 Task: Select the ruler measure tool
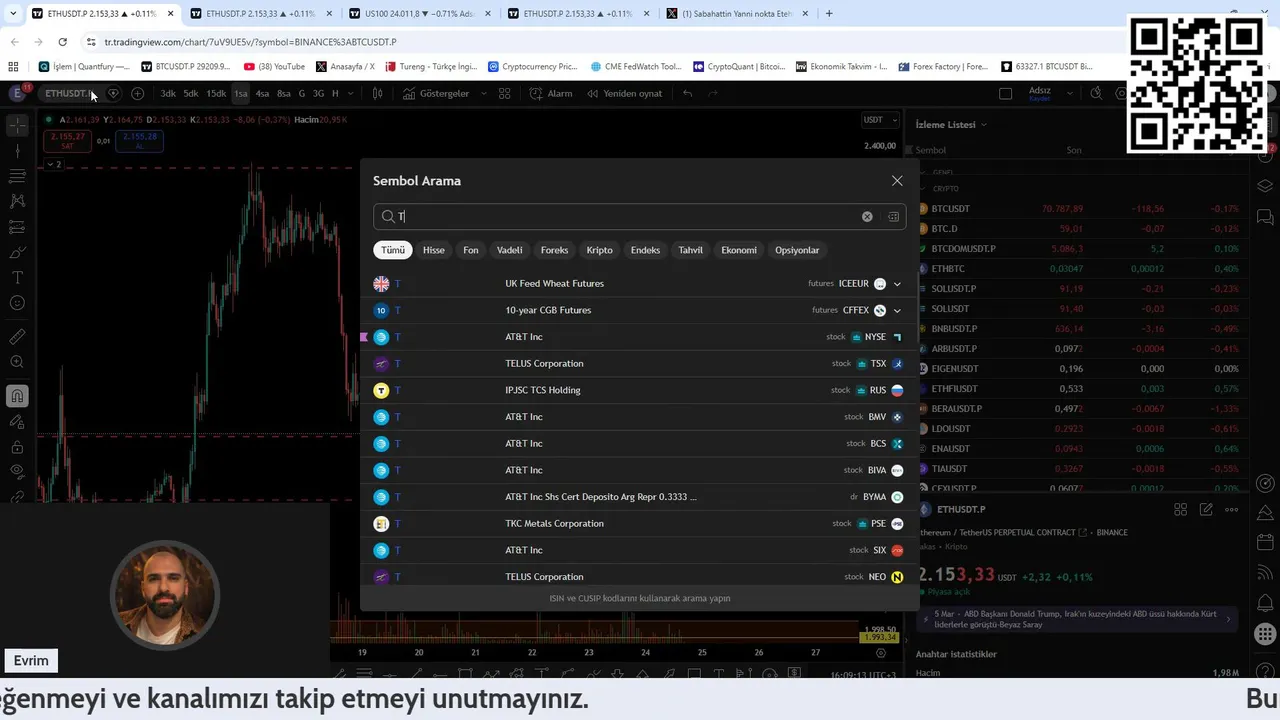click(x=17, y=337)
